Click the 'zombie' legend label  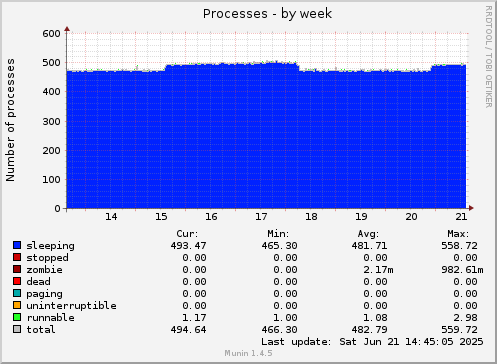pyautogui.click(x=44, y=270)
